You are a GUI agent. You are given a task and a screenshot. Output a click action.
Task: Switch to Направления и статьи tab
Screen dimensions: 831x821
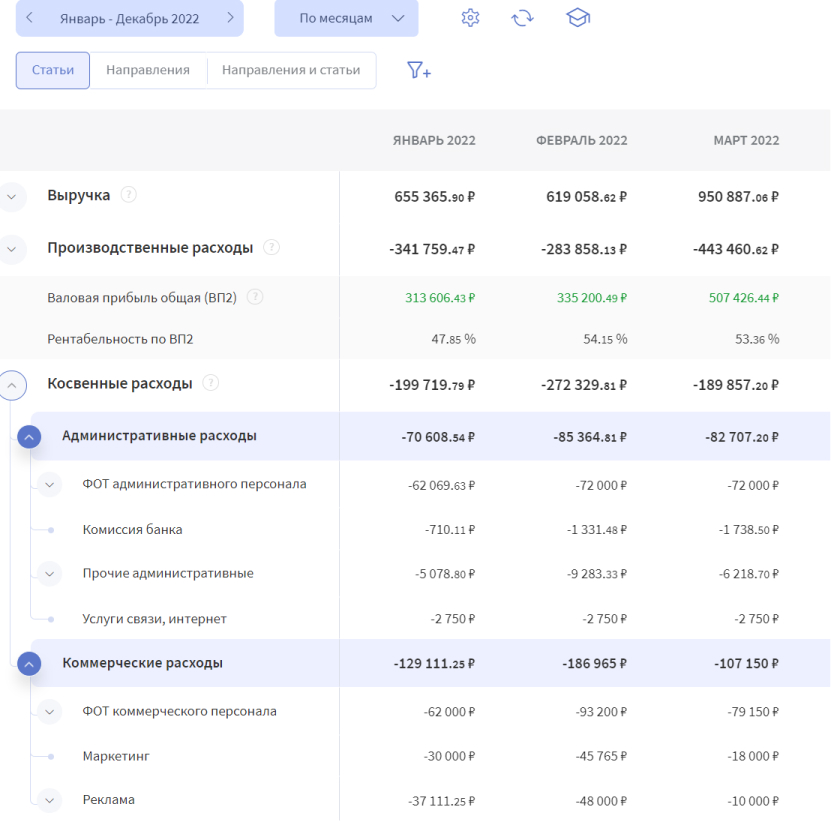291,71
